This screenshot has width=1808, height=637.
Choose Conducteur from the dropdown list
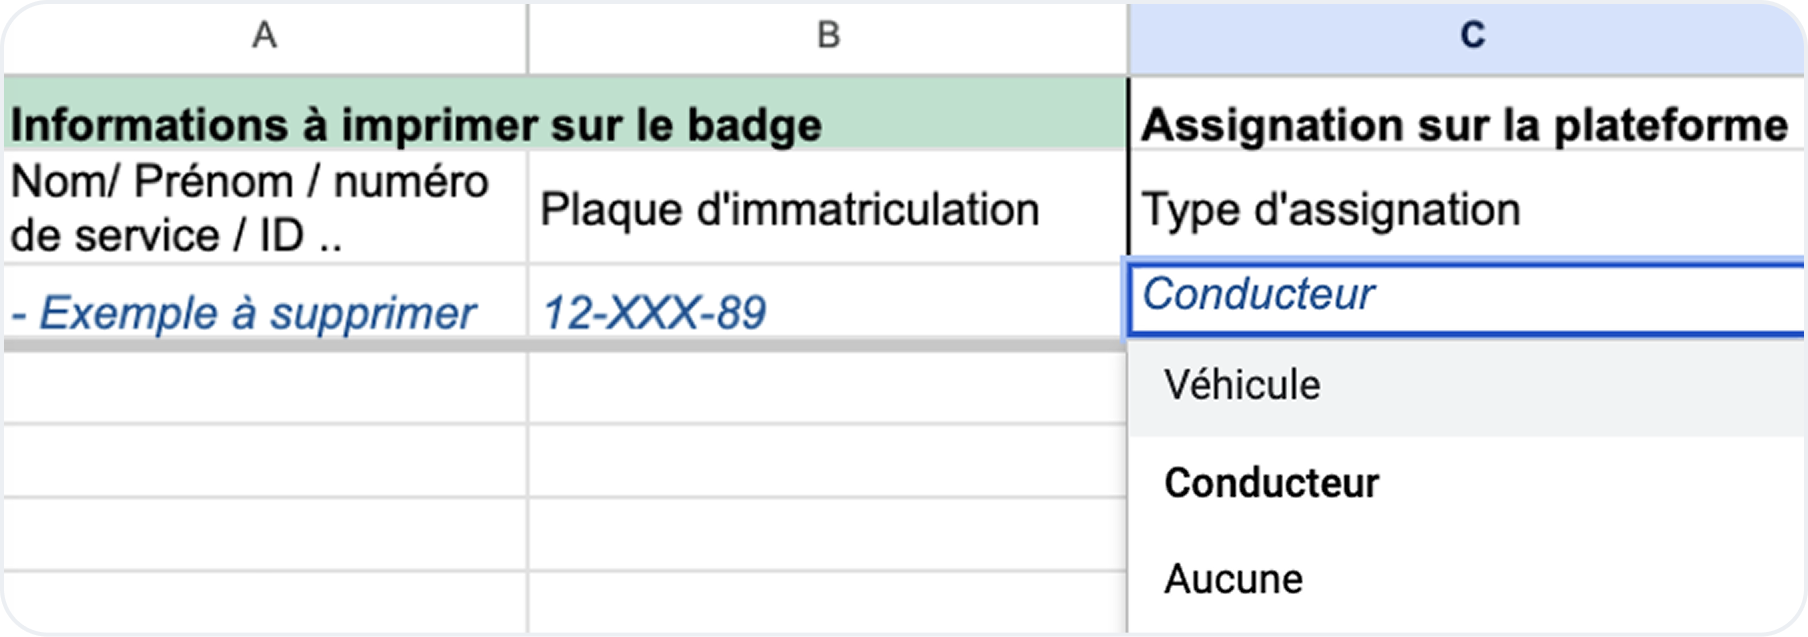(1272, 483)
